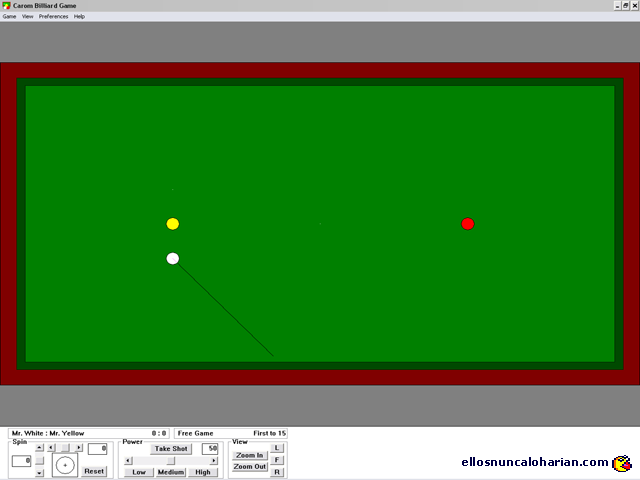This screenshot has height=480, width=640.
Task: Set power to Low
Action: (x=139, y=472)
